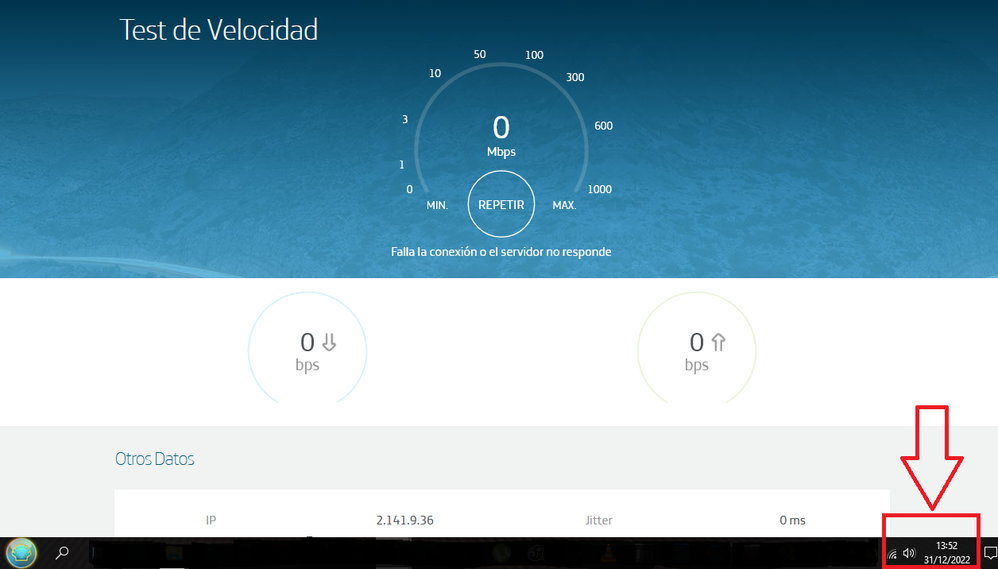Open the clock showing 13:52
This screenshot has height=569, width=998.
click(946, 552)
